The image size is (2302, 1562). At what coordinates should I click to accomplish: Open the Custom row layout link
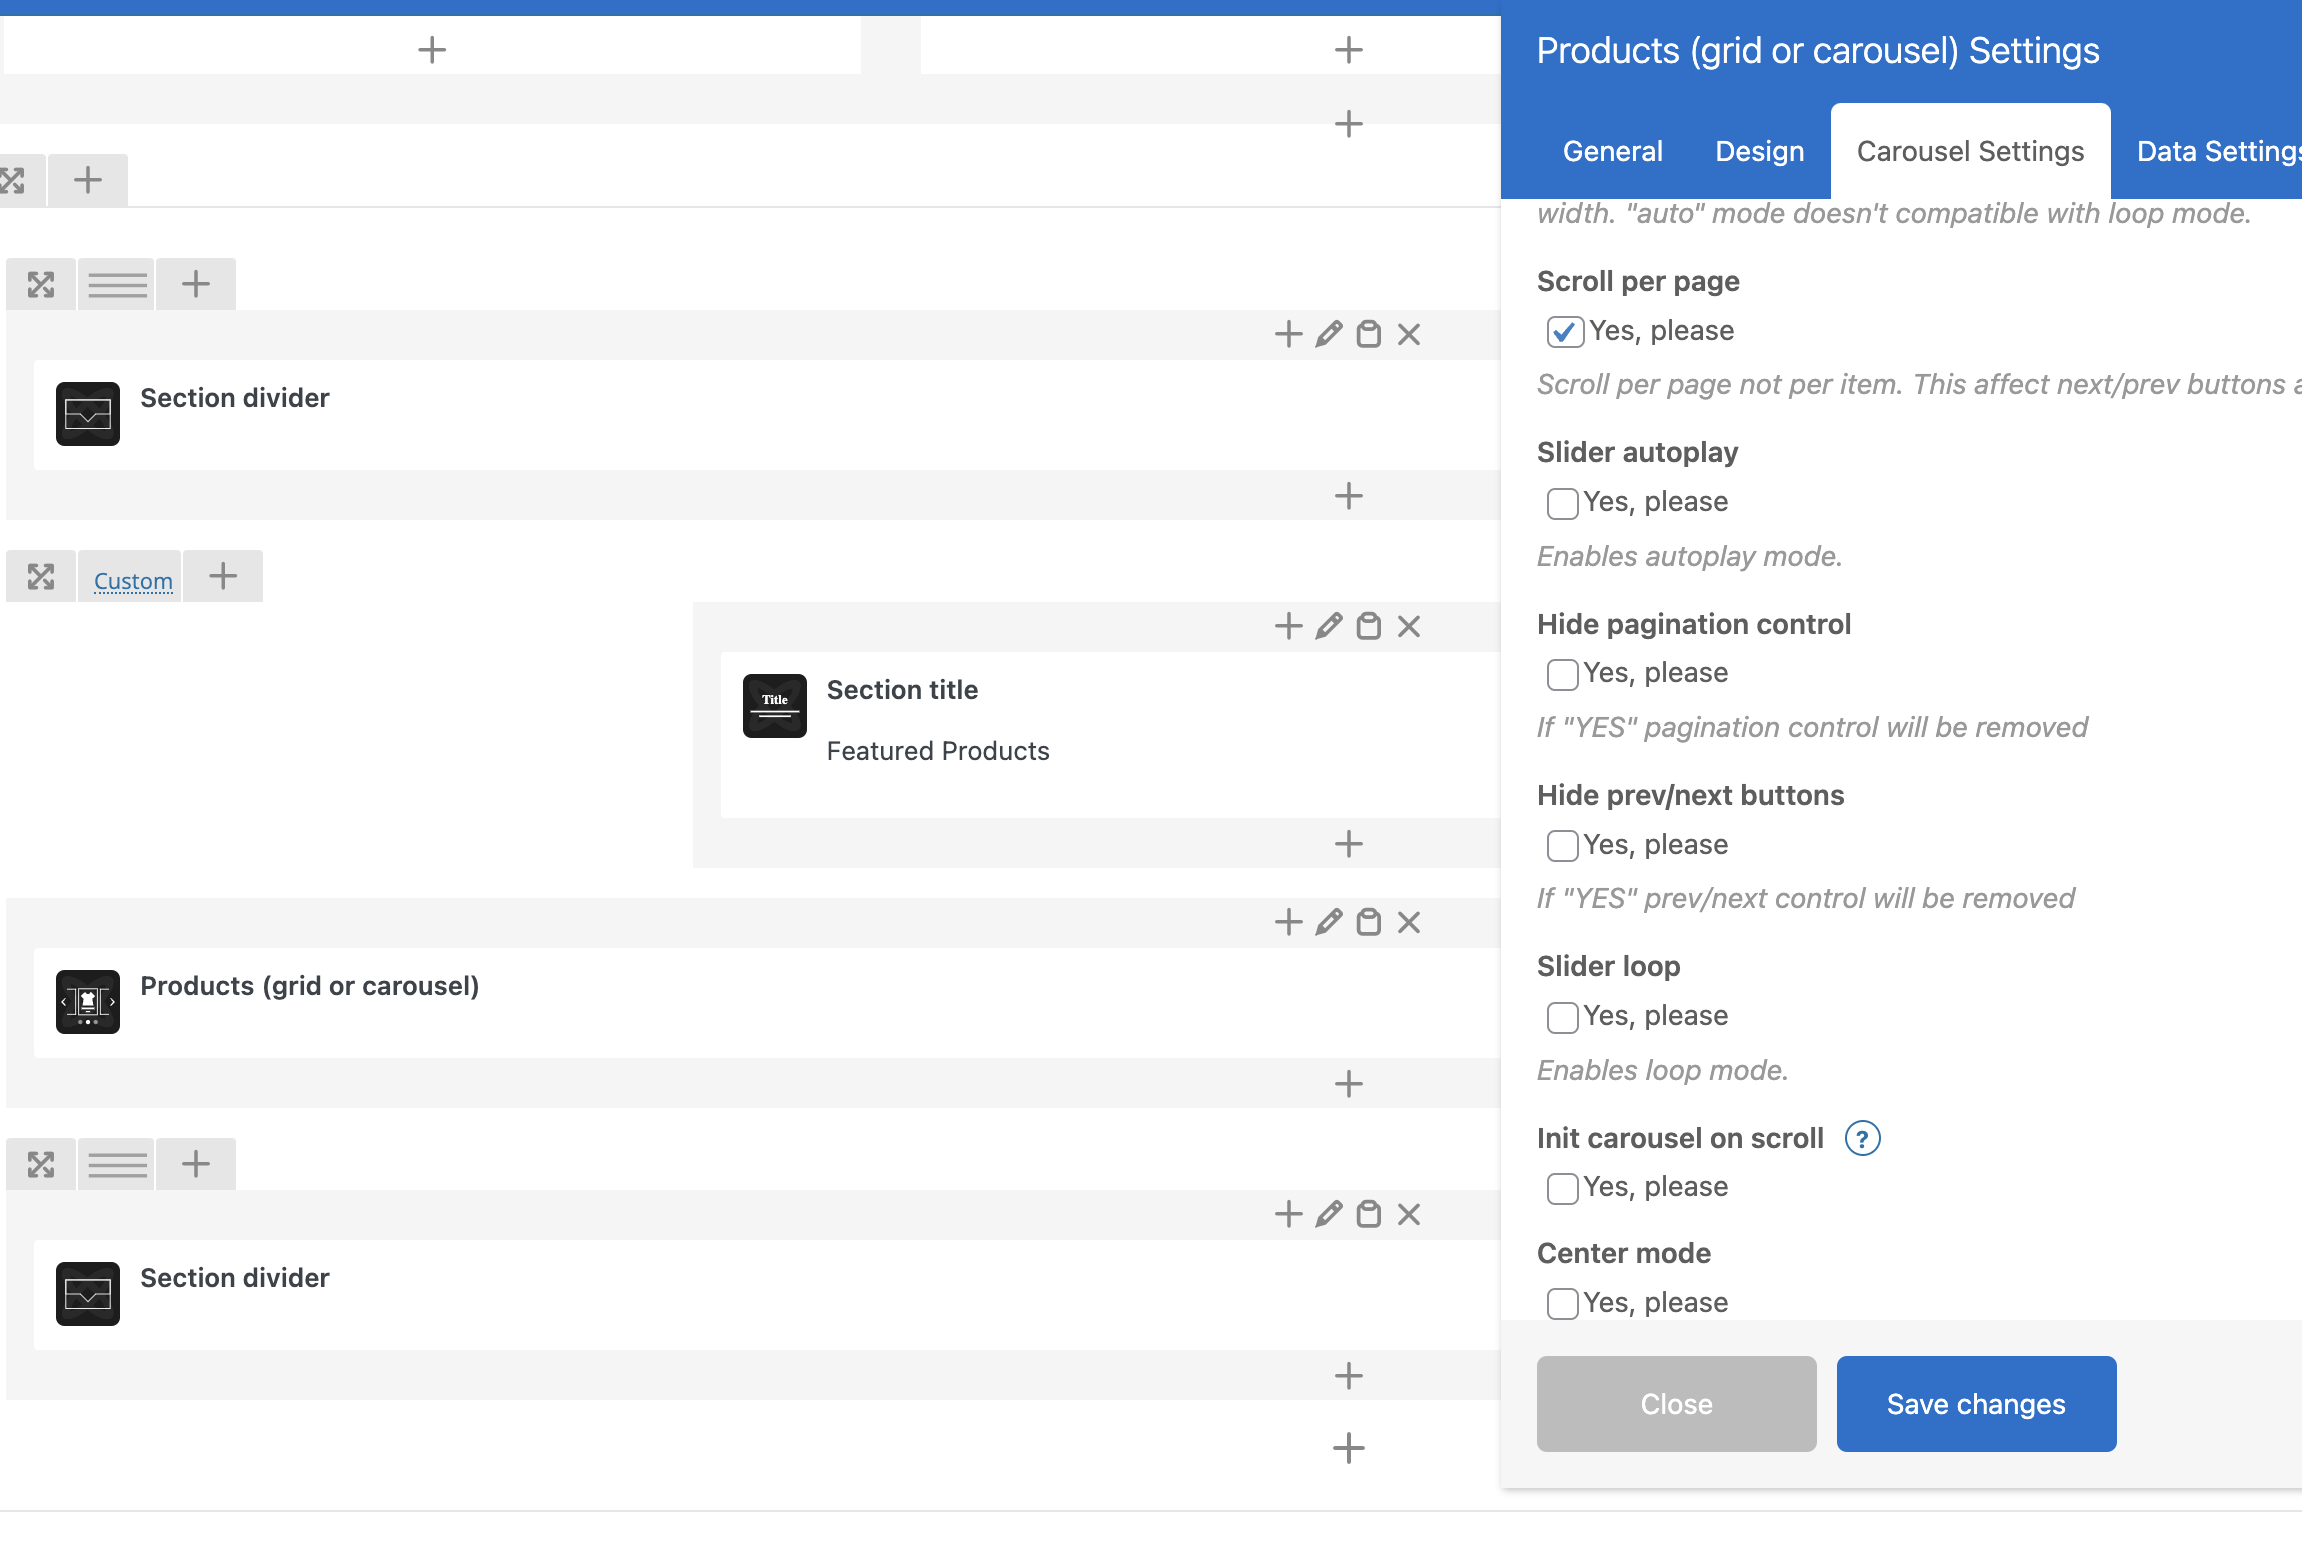(133, 581)
